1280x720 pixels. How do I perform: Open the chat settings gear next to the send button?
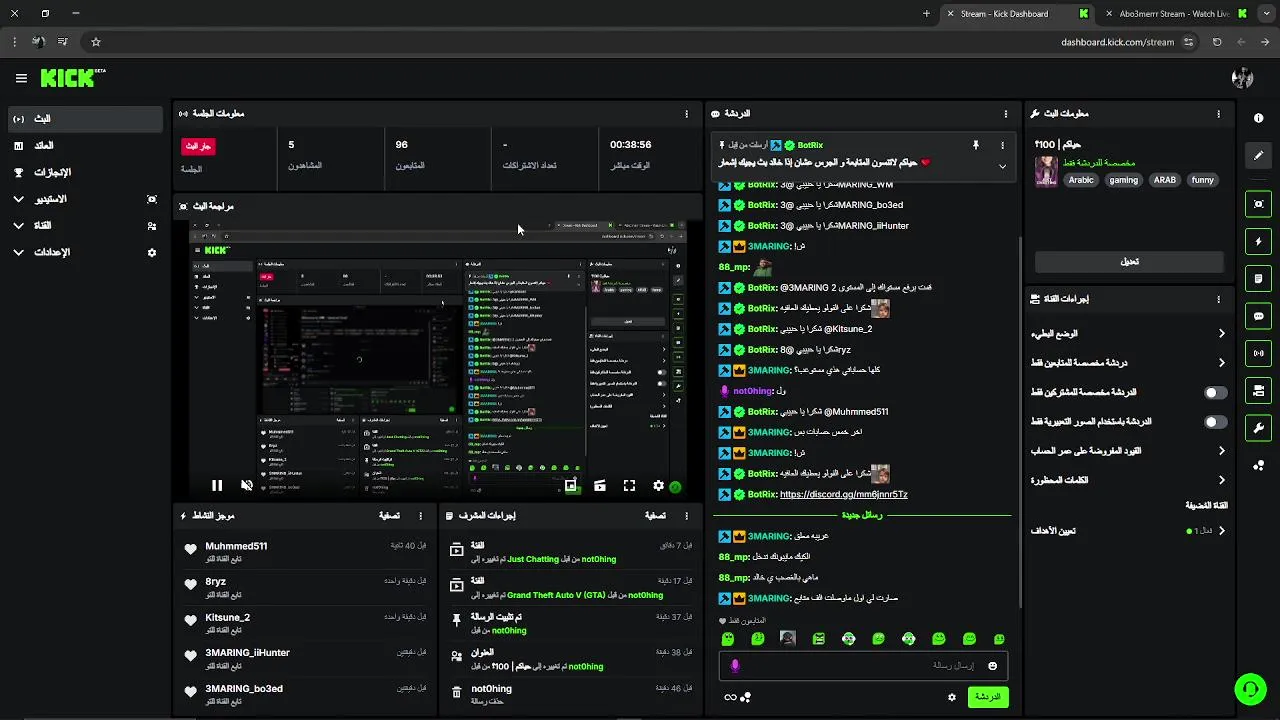[952, 697]
